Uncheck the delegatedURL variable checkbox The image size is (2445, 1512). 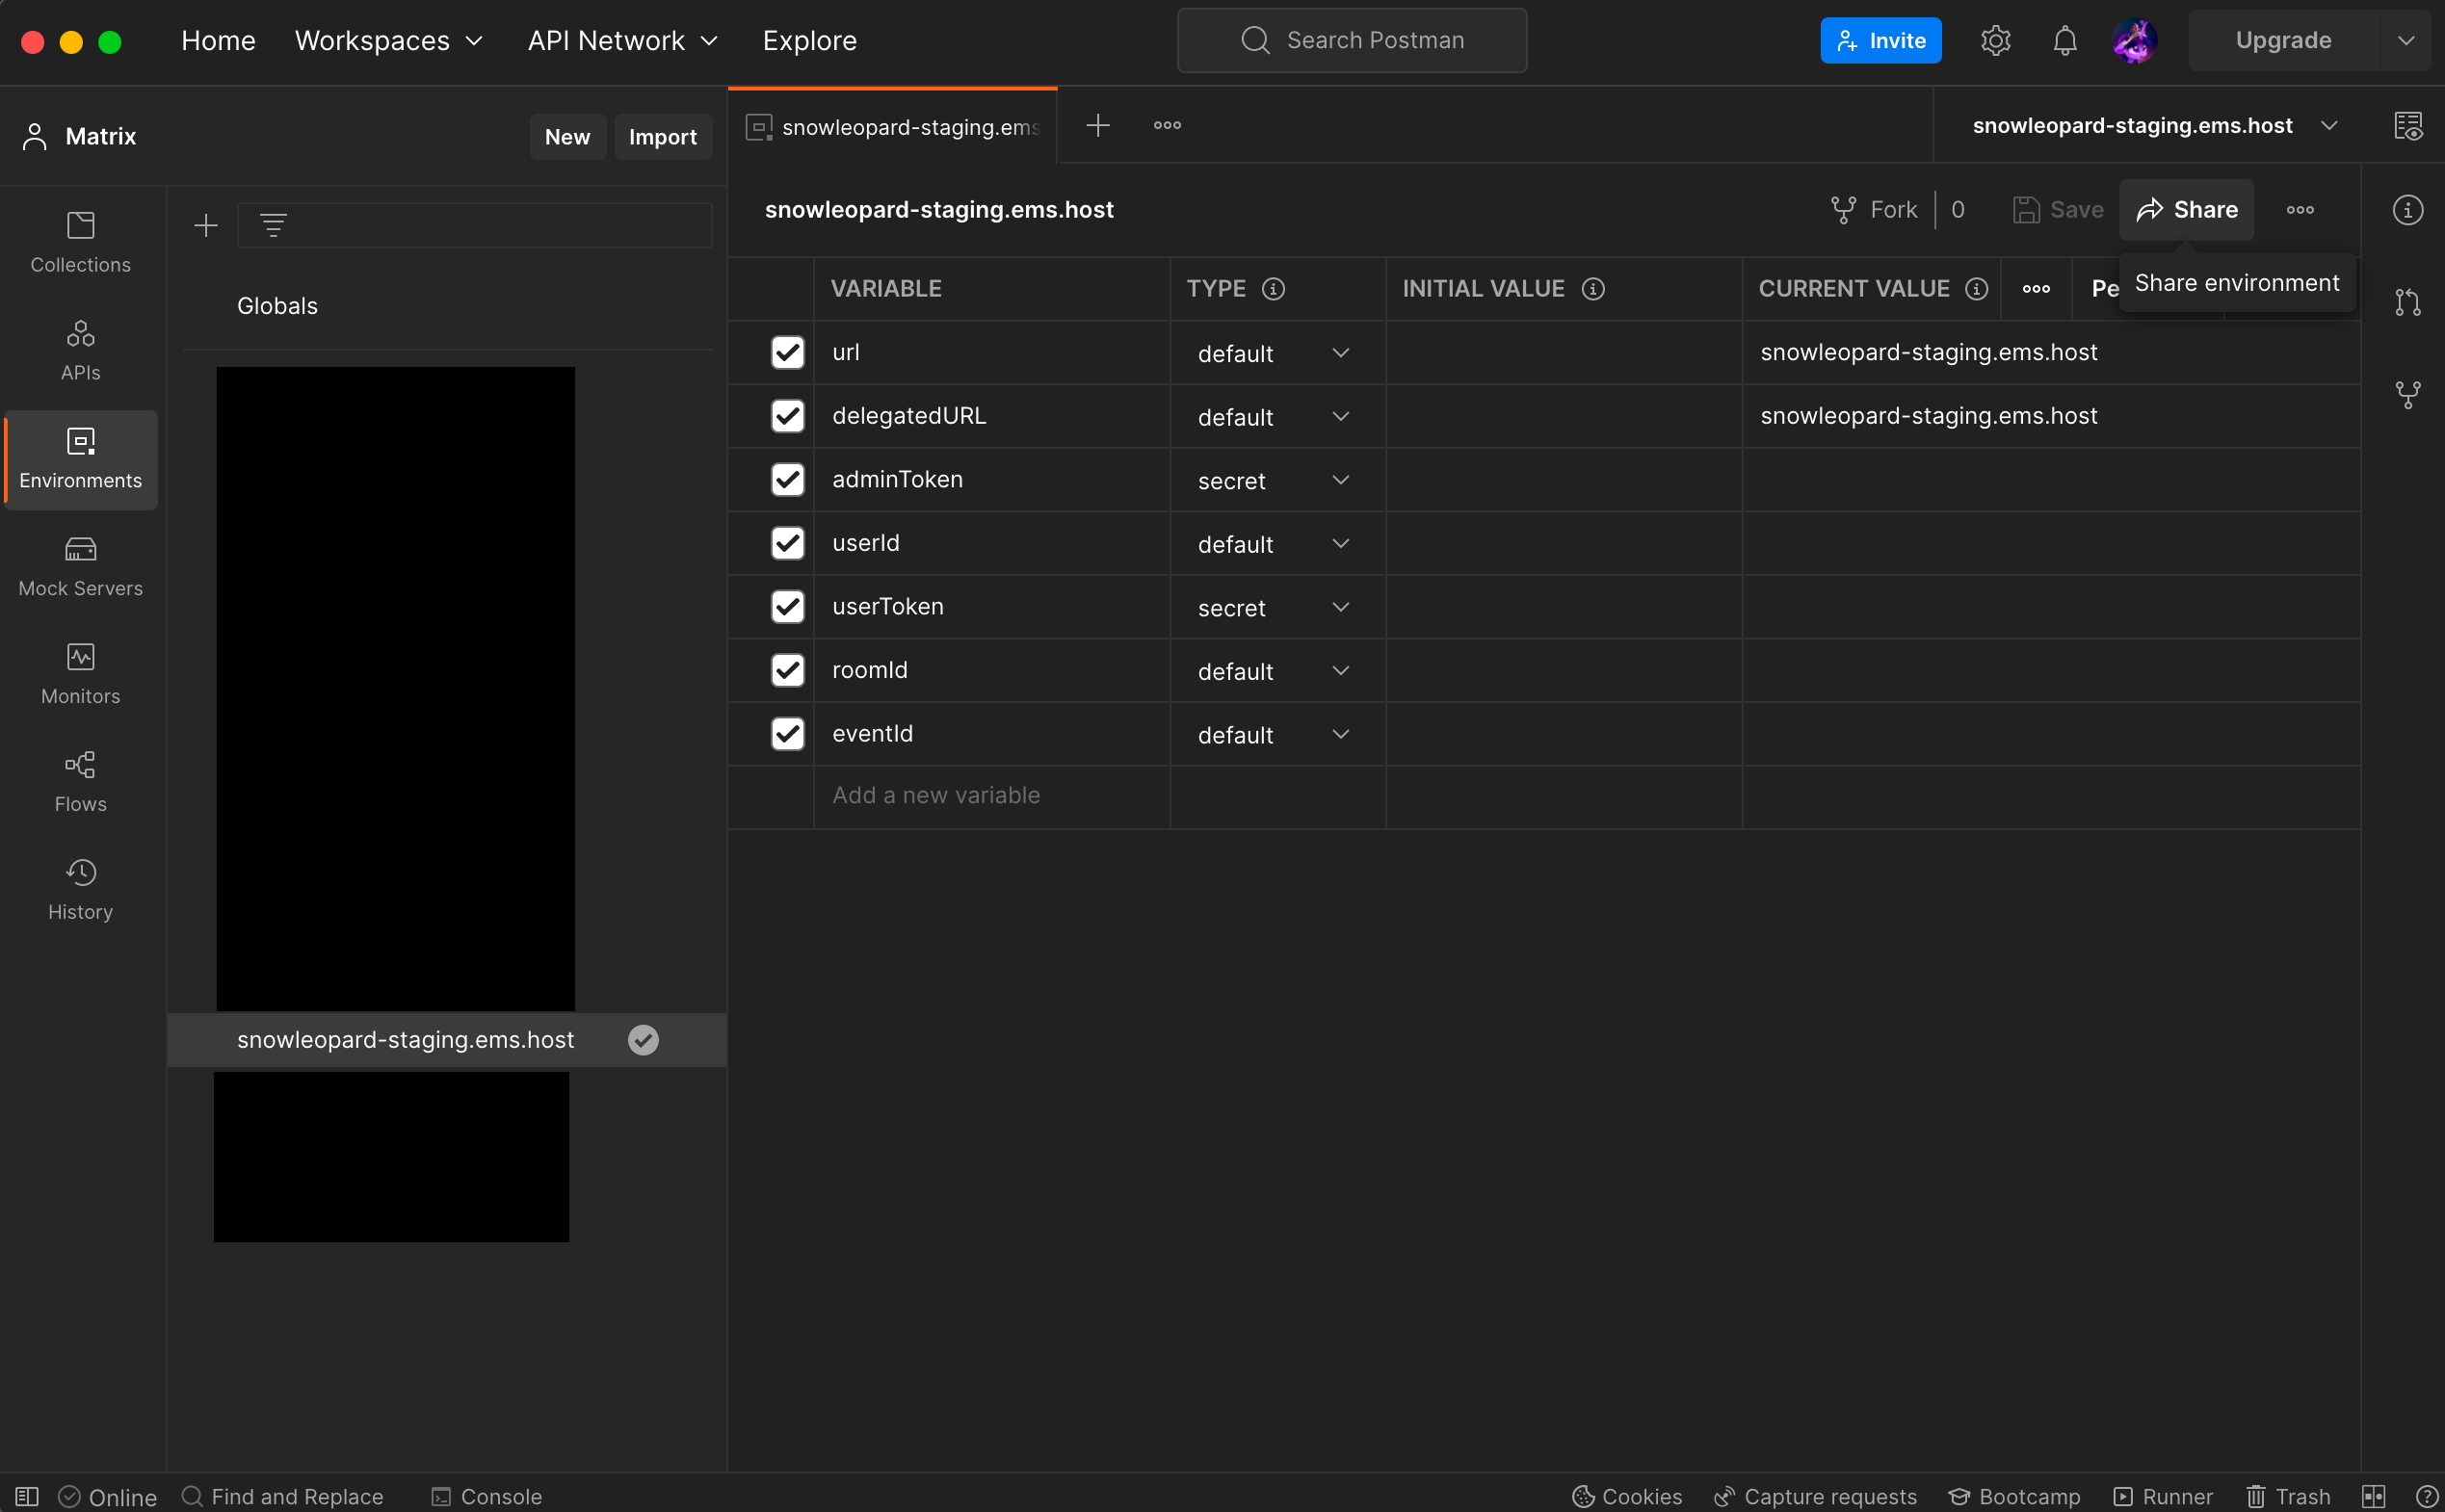click(788, 416)
